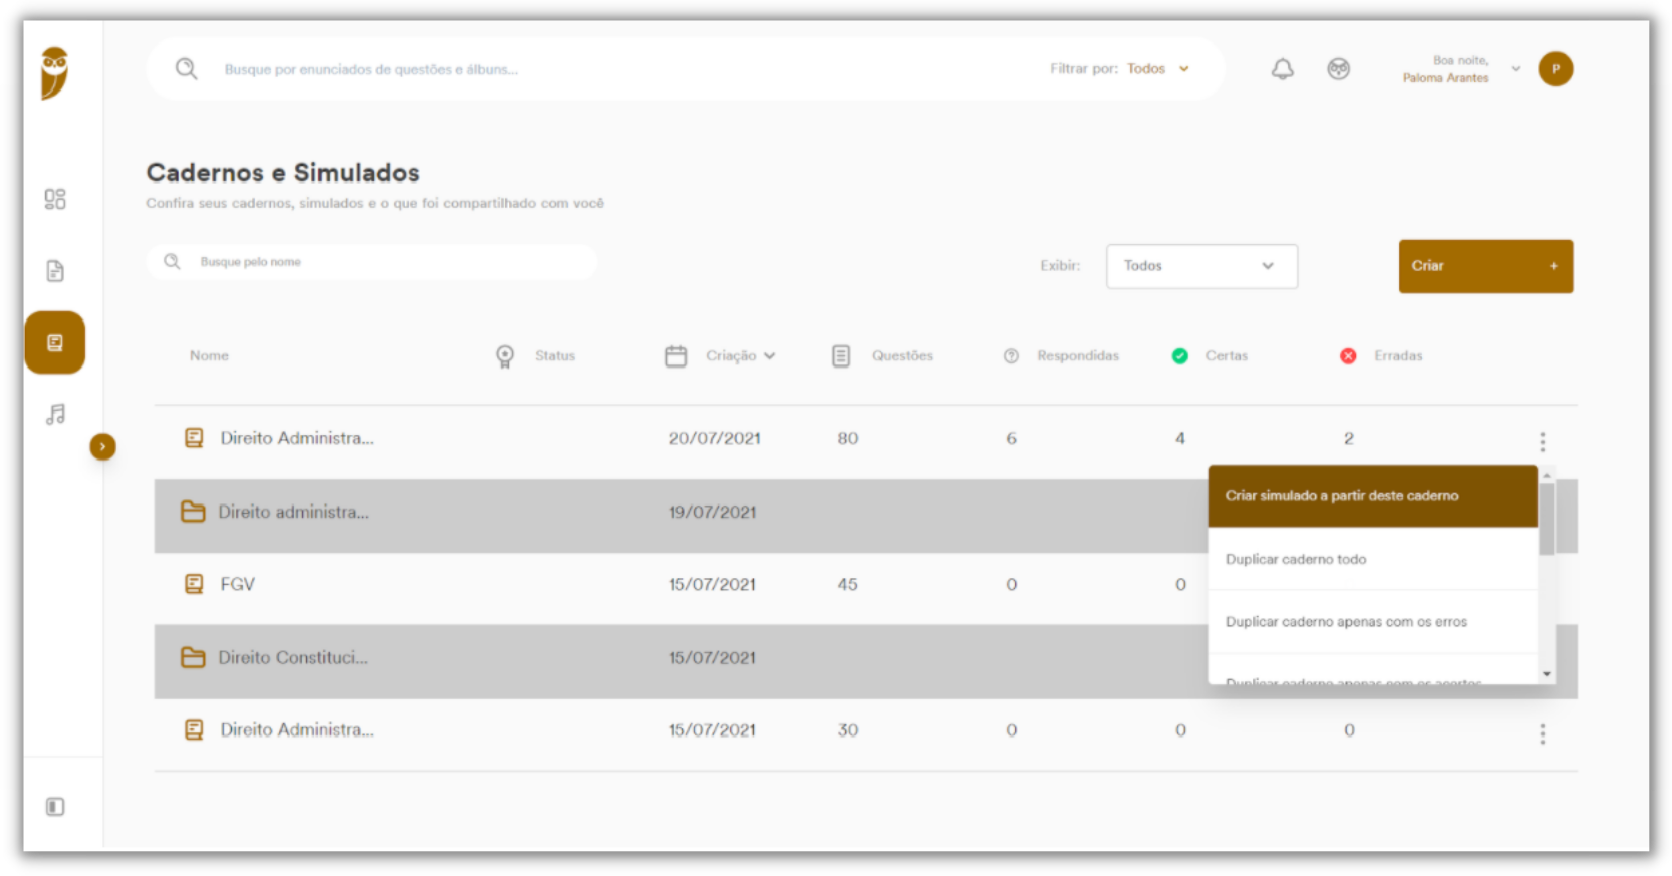Focus the Busque pelo nome search field
Screen dimensions: 1672x876
click(x=372, y=262)
